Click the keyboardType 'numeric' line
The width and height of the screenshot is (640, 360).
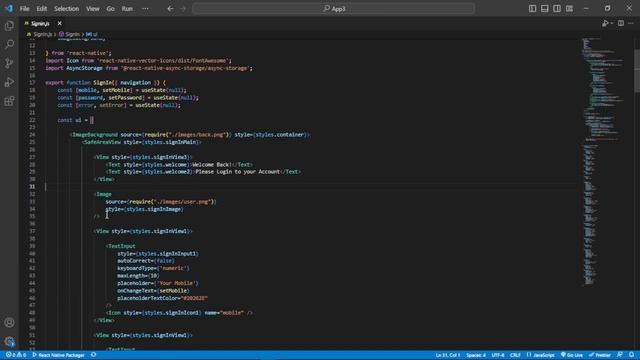[x=153, y=268]
